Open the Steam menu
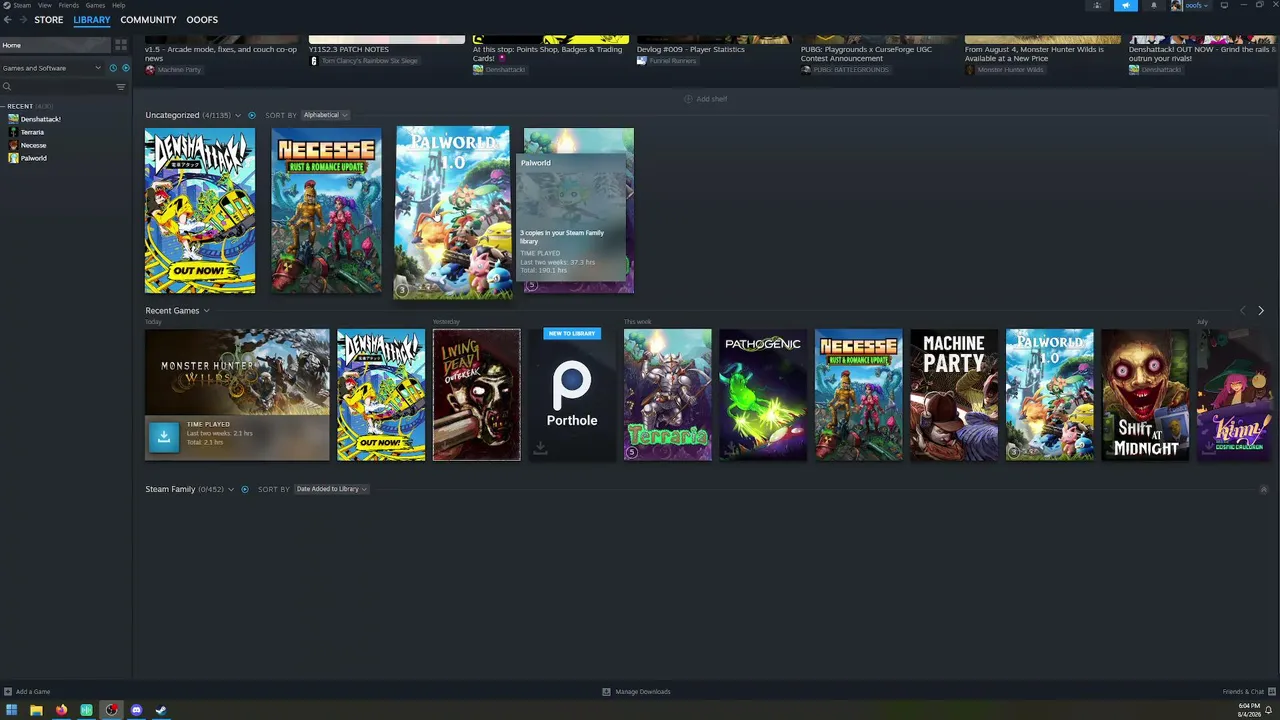1280x720 pixels. coord(22,5)
